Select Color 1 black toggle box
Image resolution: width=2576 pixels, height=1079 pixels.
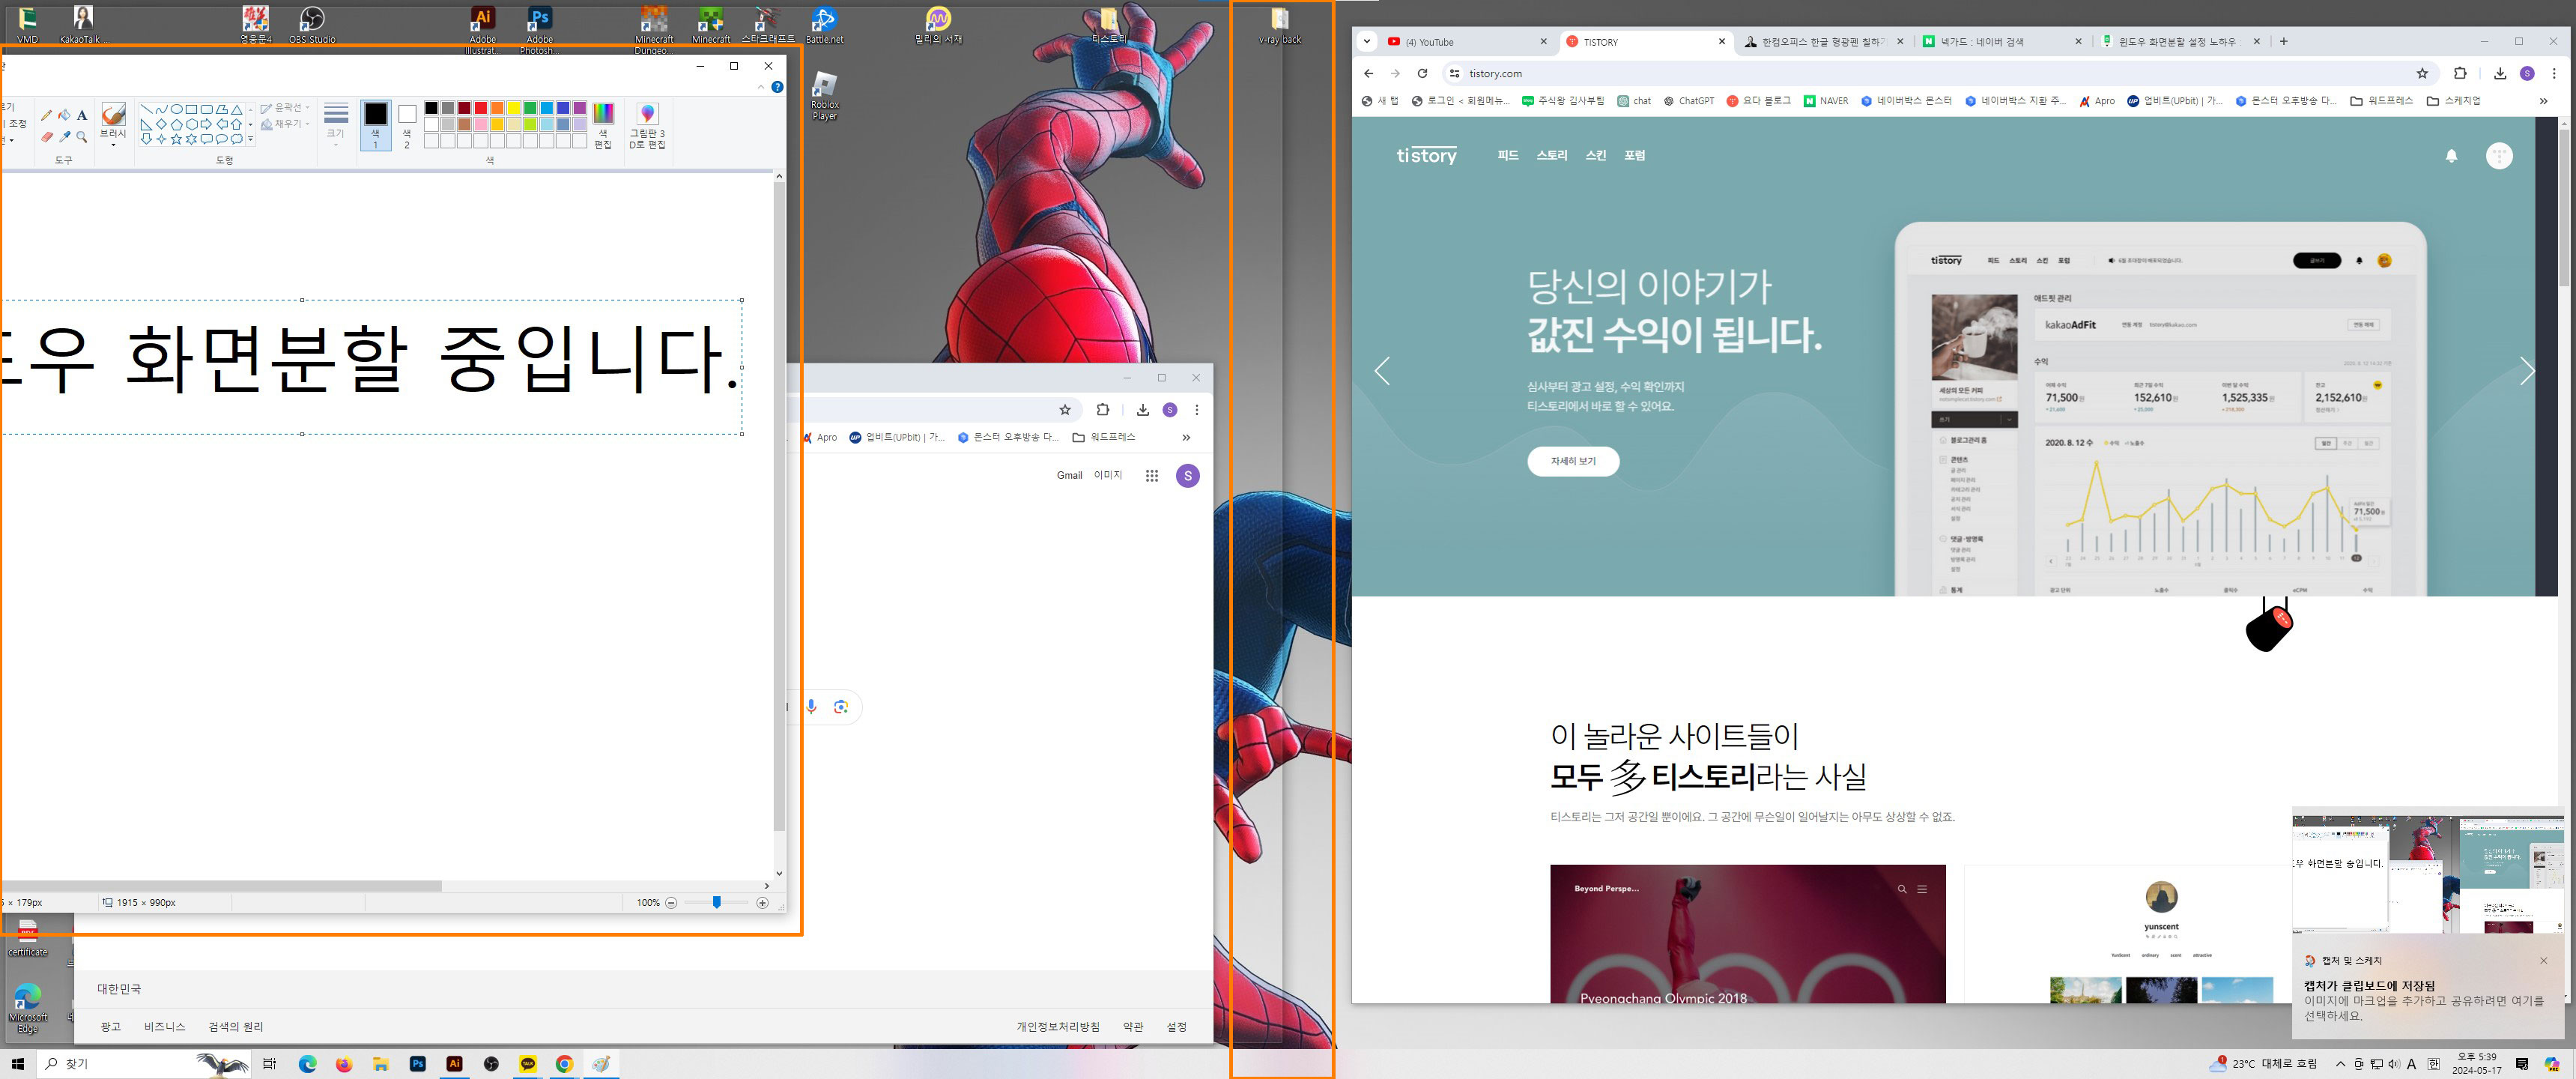[x=375, y=124]
